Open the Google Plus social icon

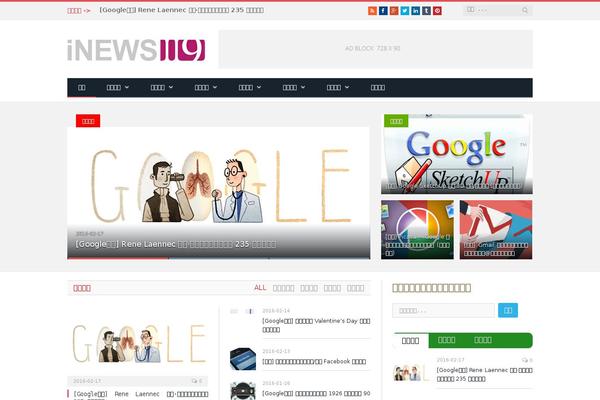pos(394,11)
